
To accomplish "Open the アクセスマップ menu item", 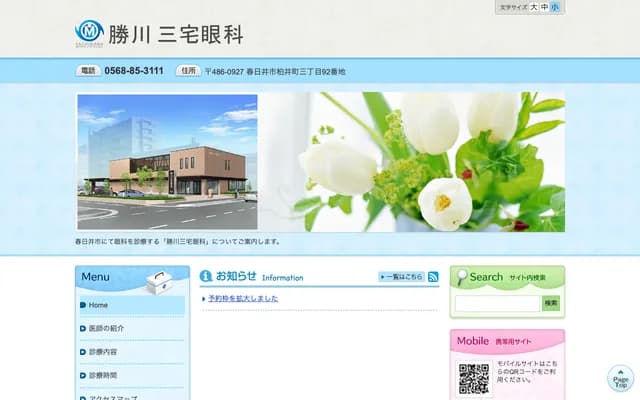I will point(132,397).
